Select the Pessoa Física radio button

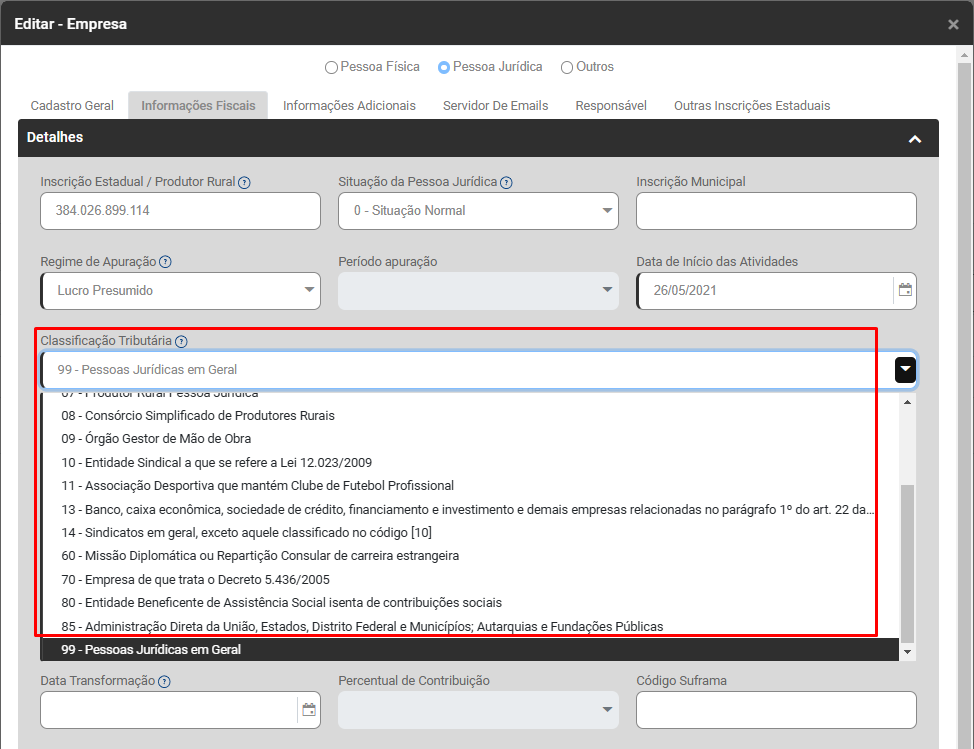331,68
